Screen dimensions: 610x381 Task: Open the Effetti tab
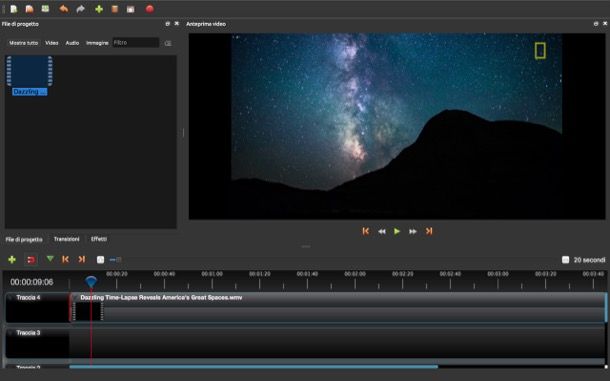click(99, 239)
